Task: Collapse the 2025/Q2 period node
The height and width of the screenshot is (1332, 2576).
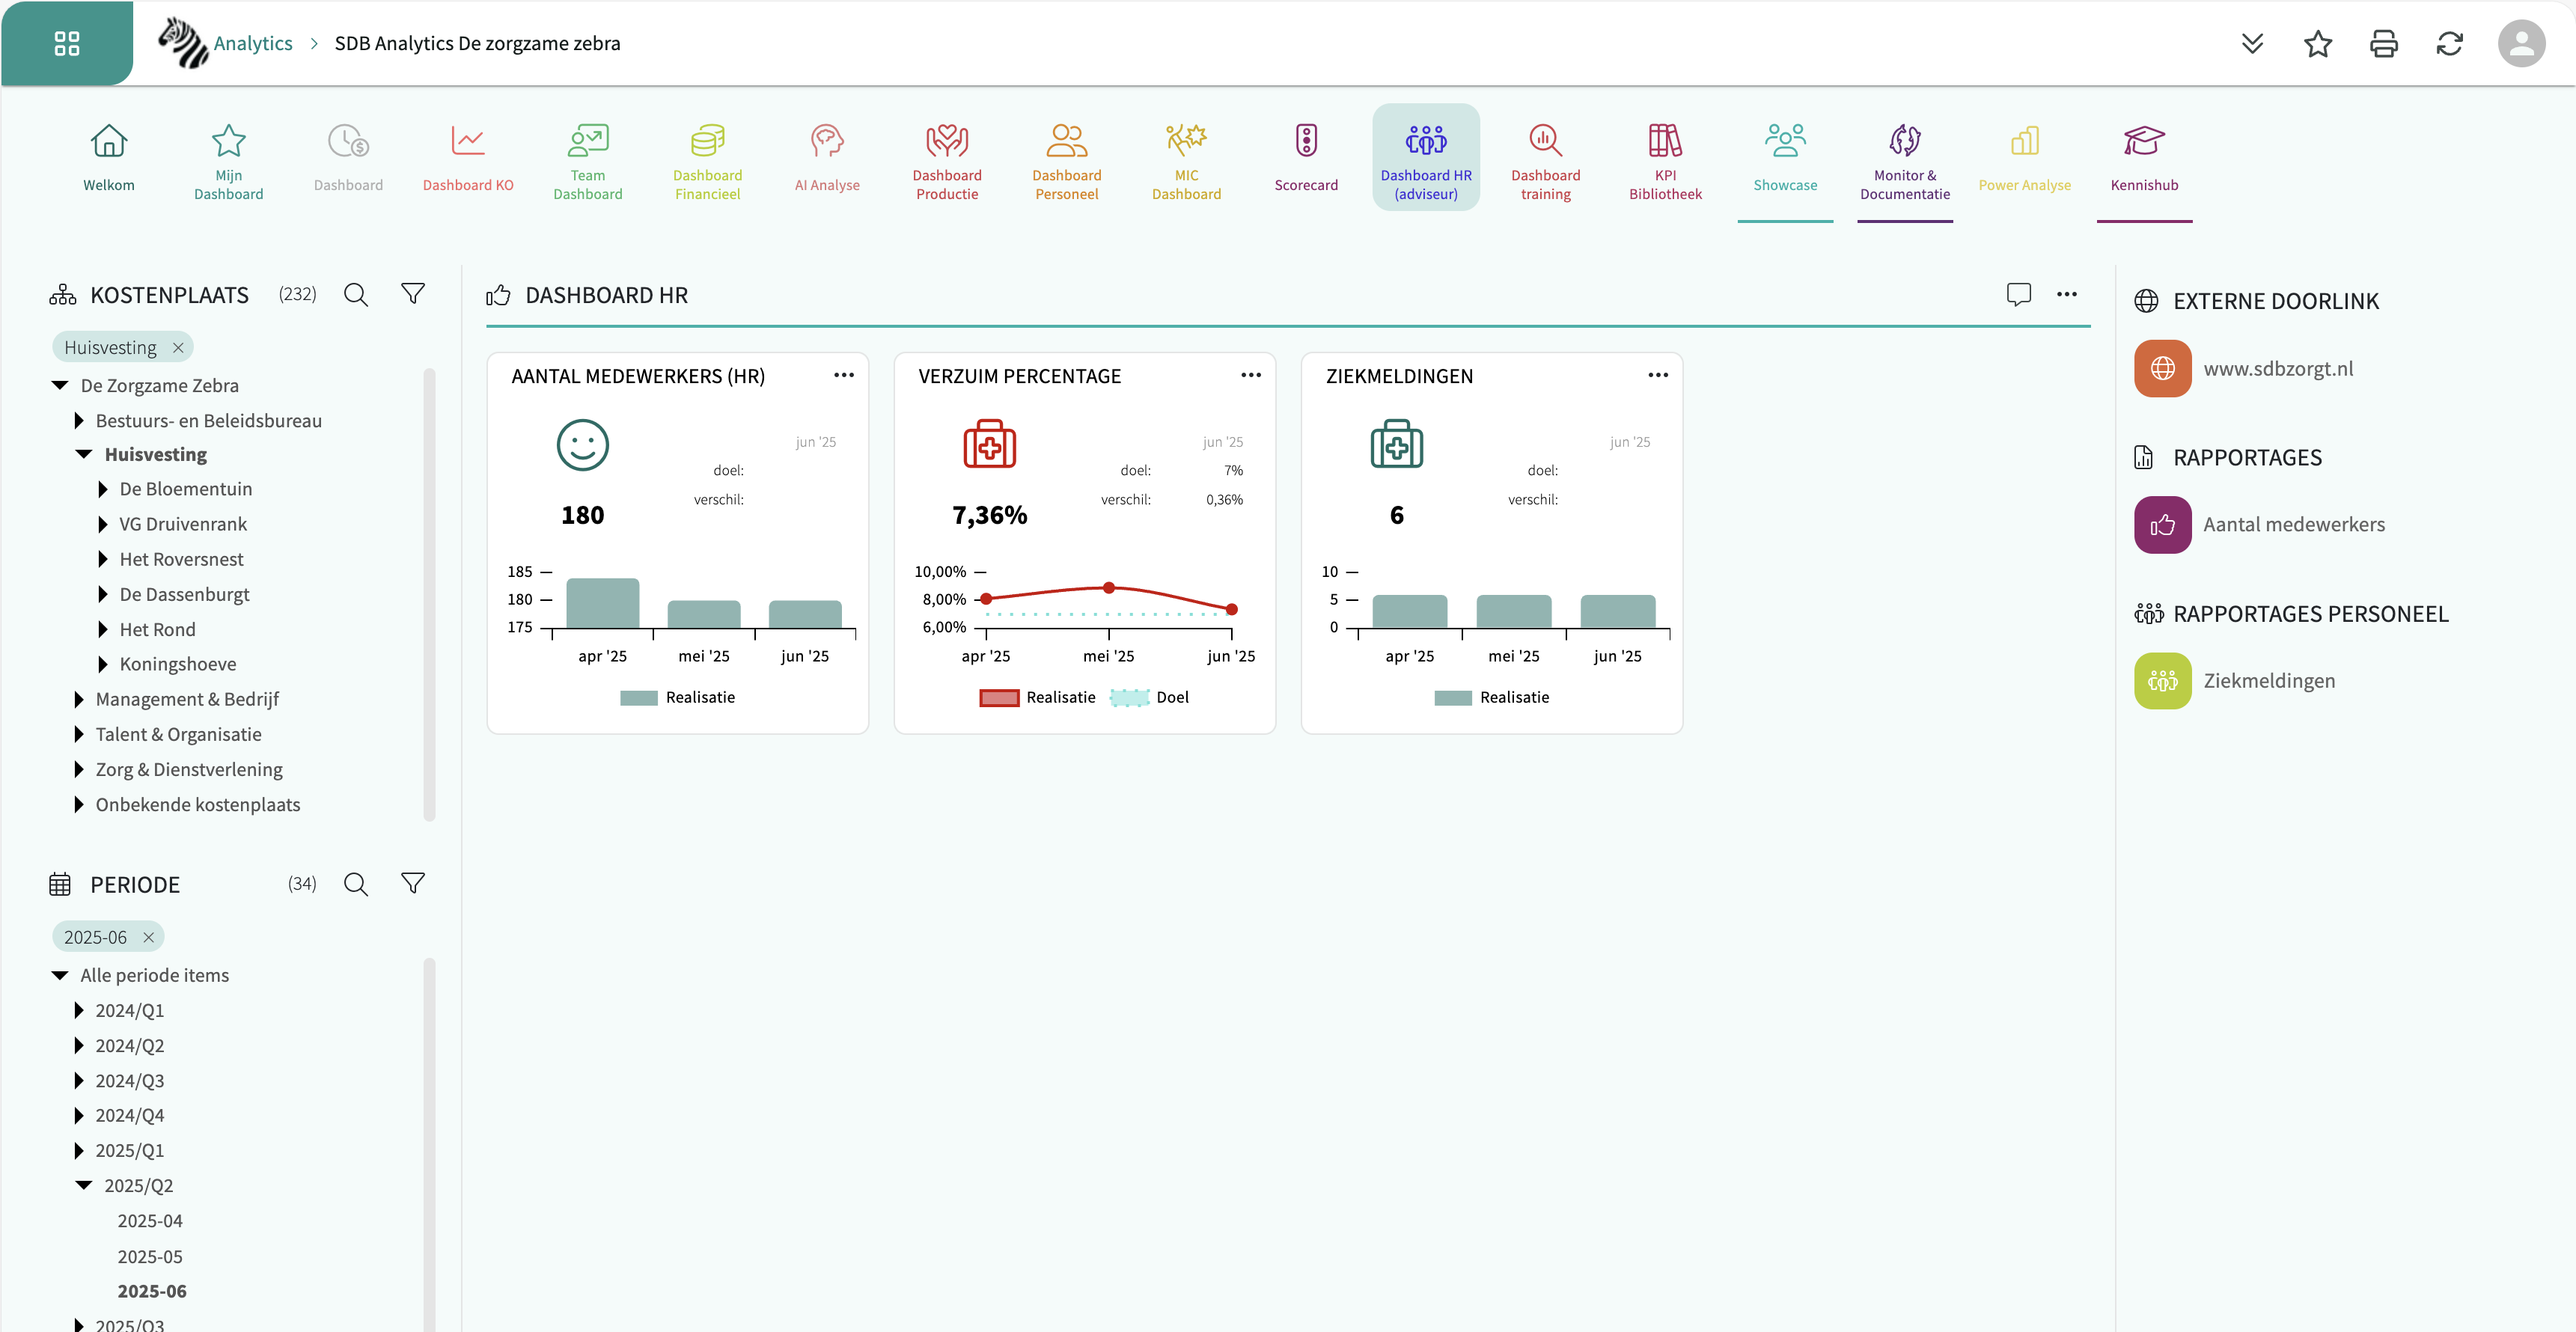Action: [84, 1185]
